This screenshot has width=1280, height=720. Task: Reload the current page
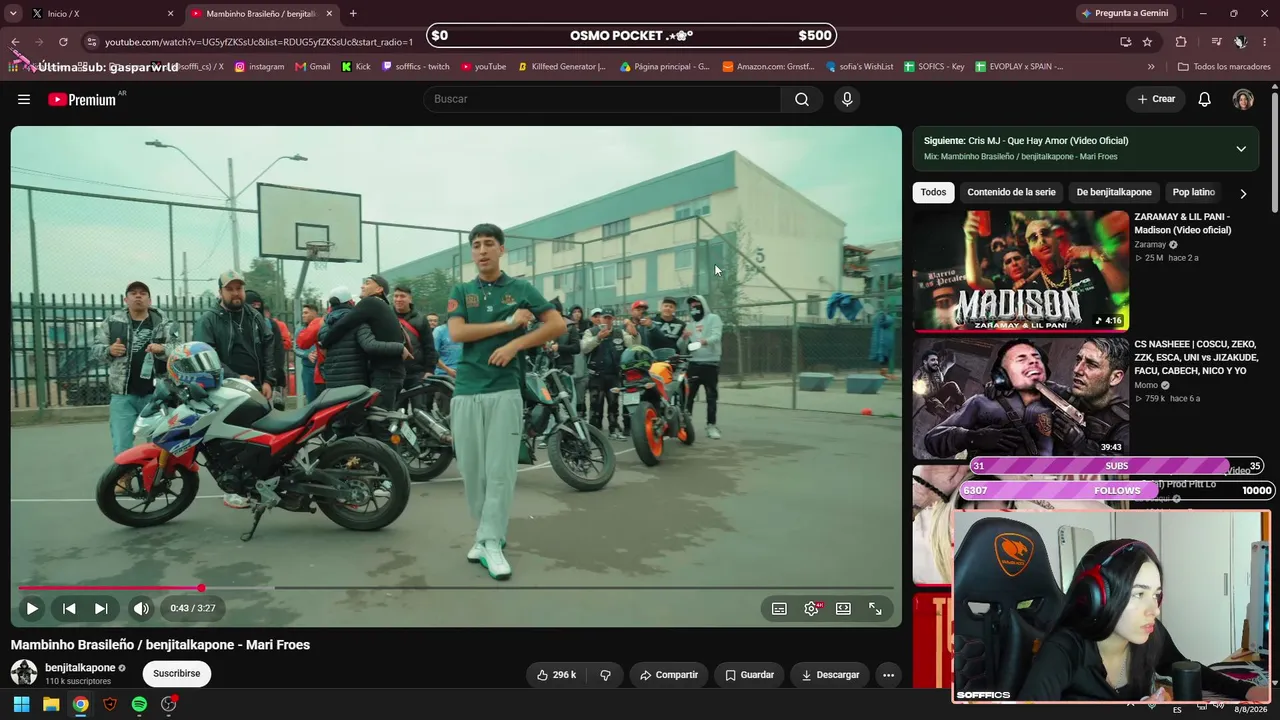coord(63,42)
